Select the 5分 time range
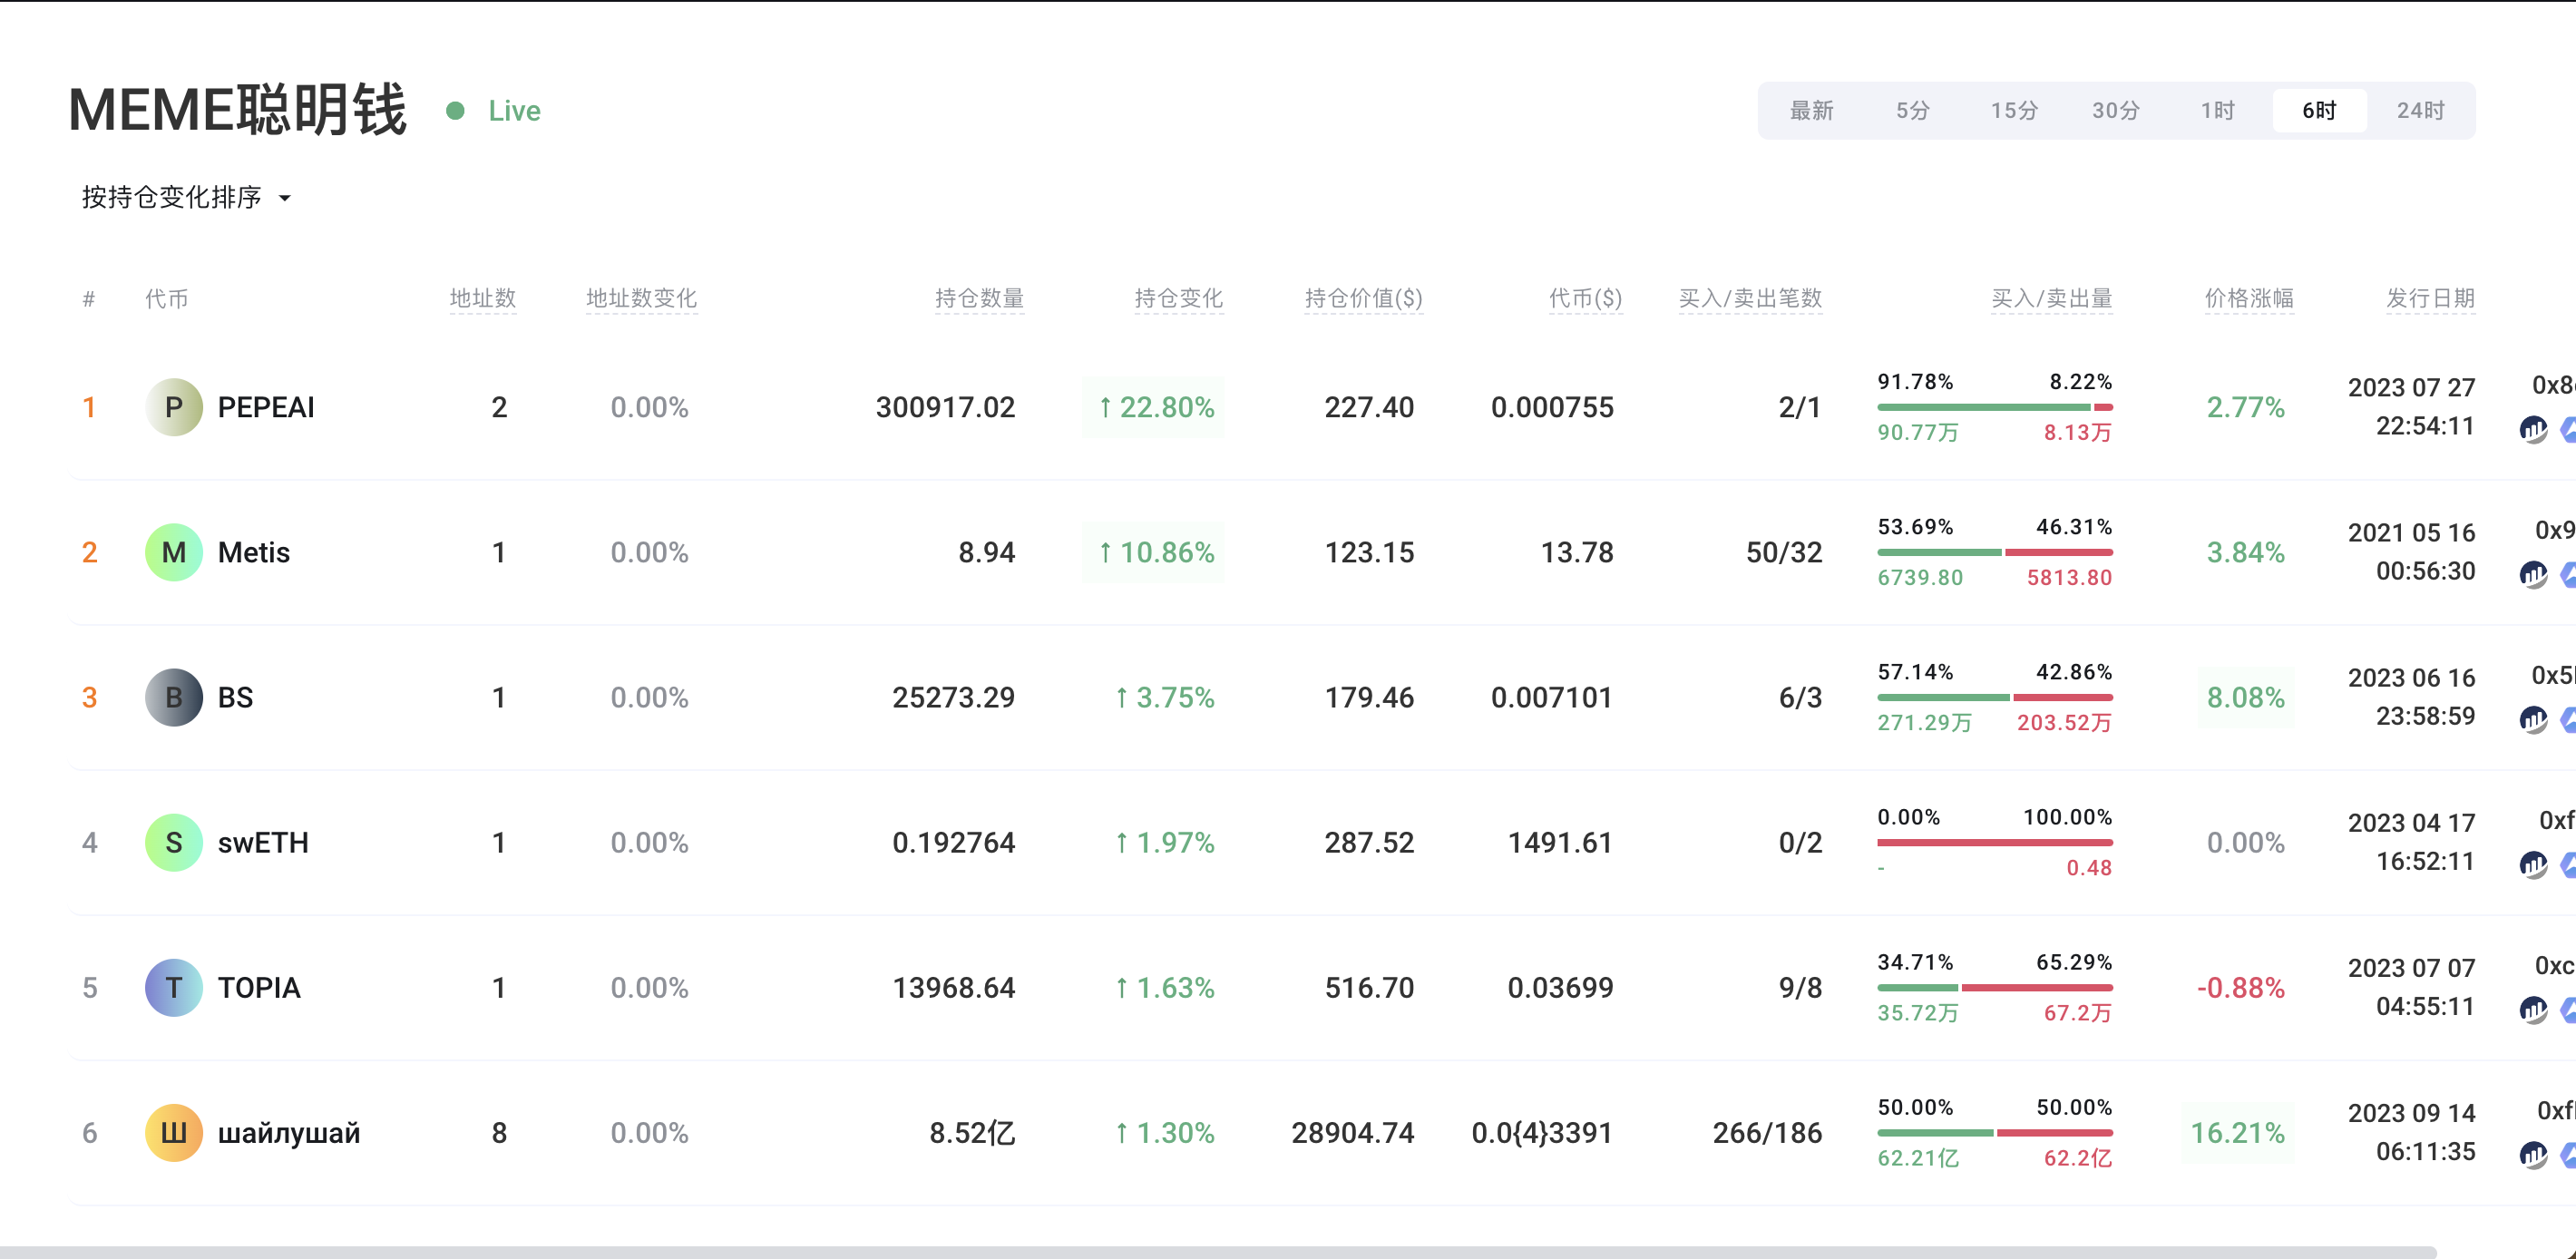This screenshot has width=2576, height=1259. click(x=1912, y=110)
